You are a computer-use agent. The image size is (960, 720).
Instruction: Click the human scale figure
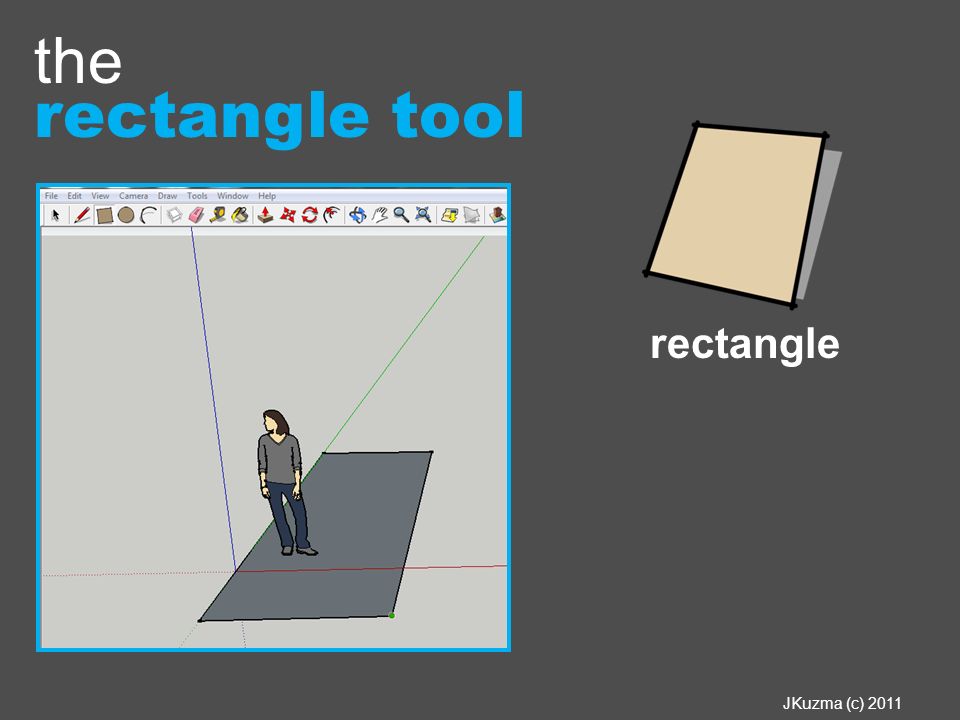[x=283, y=482]
